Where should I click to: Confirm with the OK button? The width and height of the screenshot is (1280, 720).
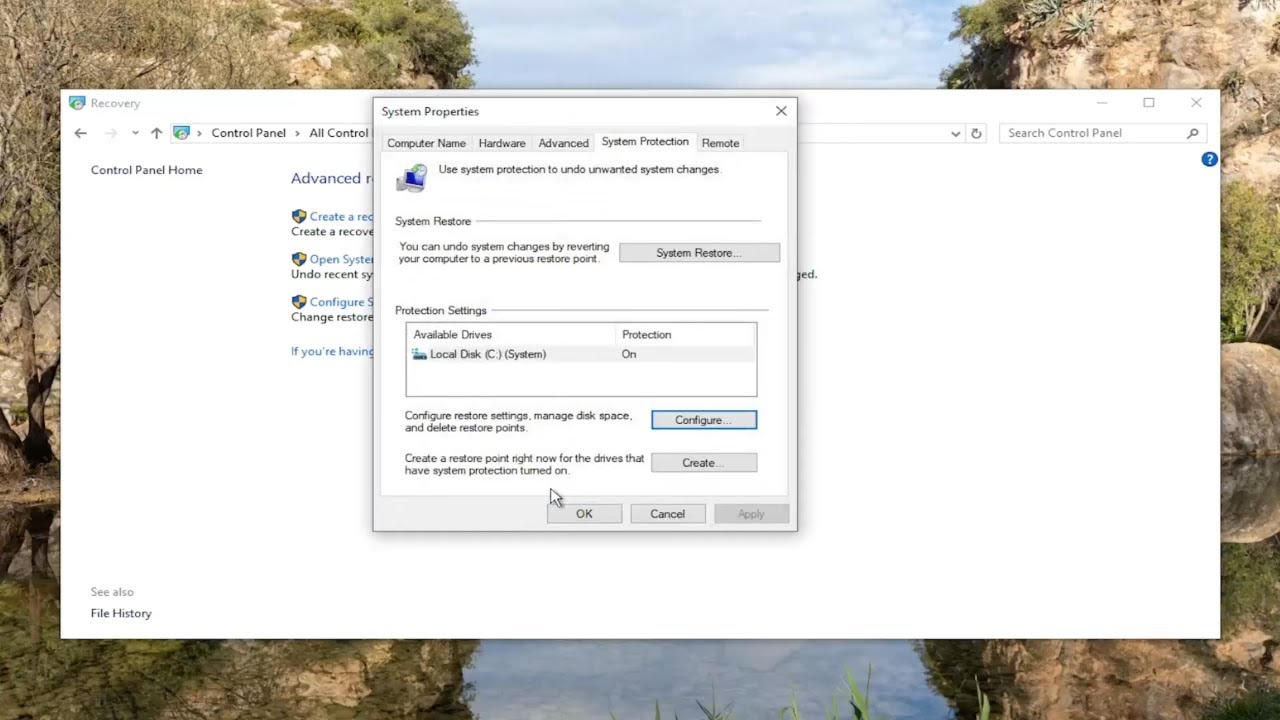tap(584, 514)
